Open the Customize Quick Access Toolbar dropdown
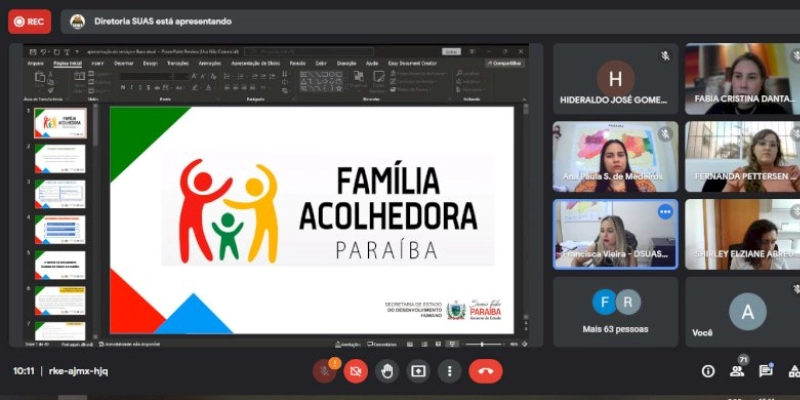This screenshot has height=400, width=800. [x=77, y=52]
